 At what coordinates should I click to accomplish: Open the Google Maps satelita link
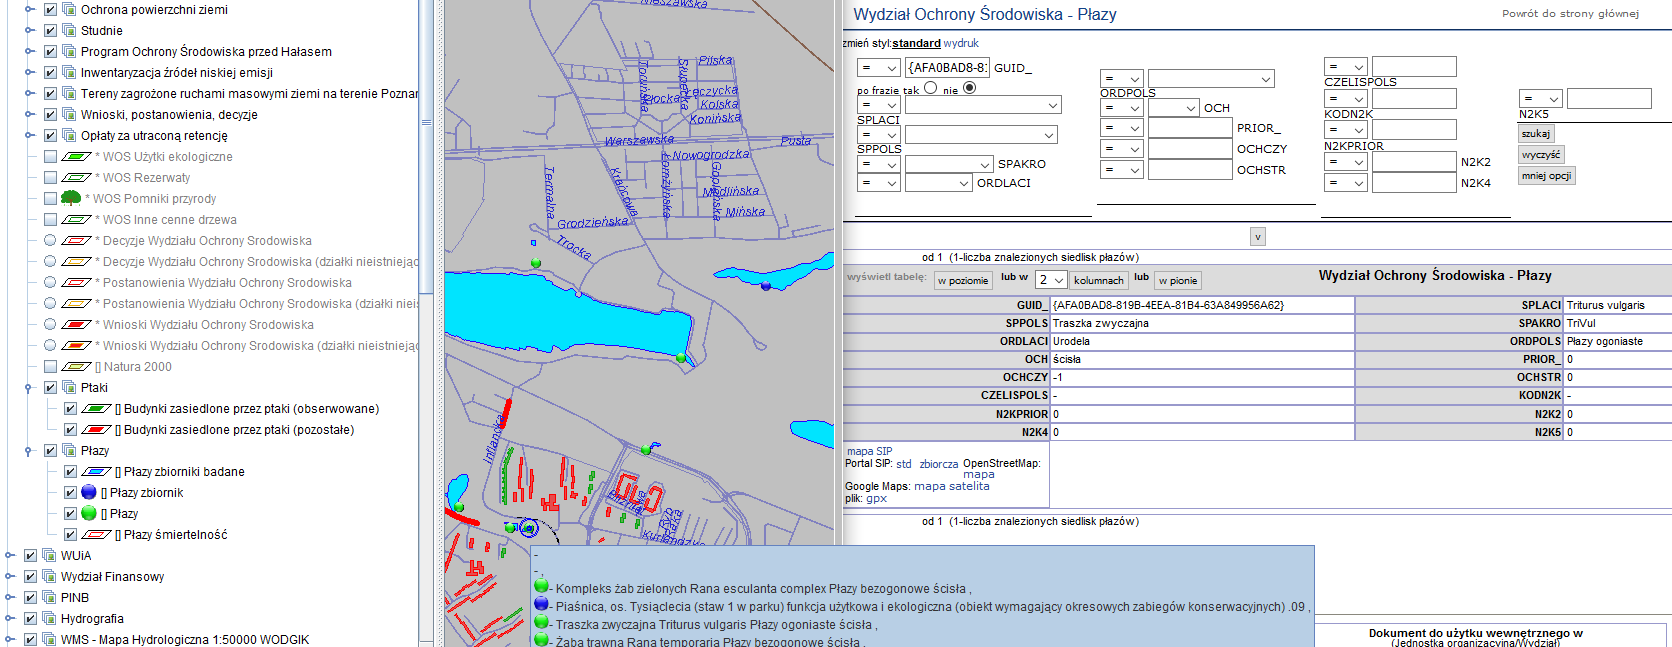(969, 486)
